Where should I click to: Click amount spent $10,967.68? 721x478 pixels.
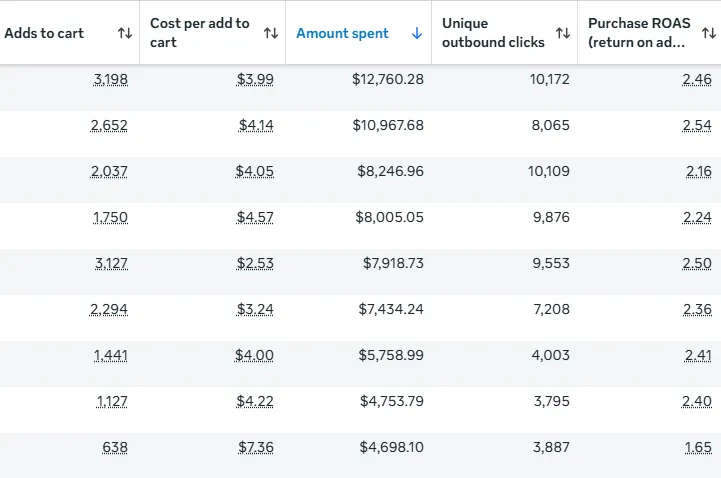(x=388, y=125)
